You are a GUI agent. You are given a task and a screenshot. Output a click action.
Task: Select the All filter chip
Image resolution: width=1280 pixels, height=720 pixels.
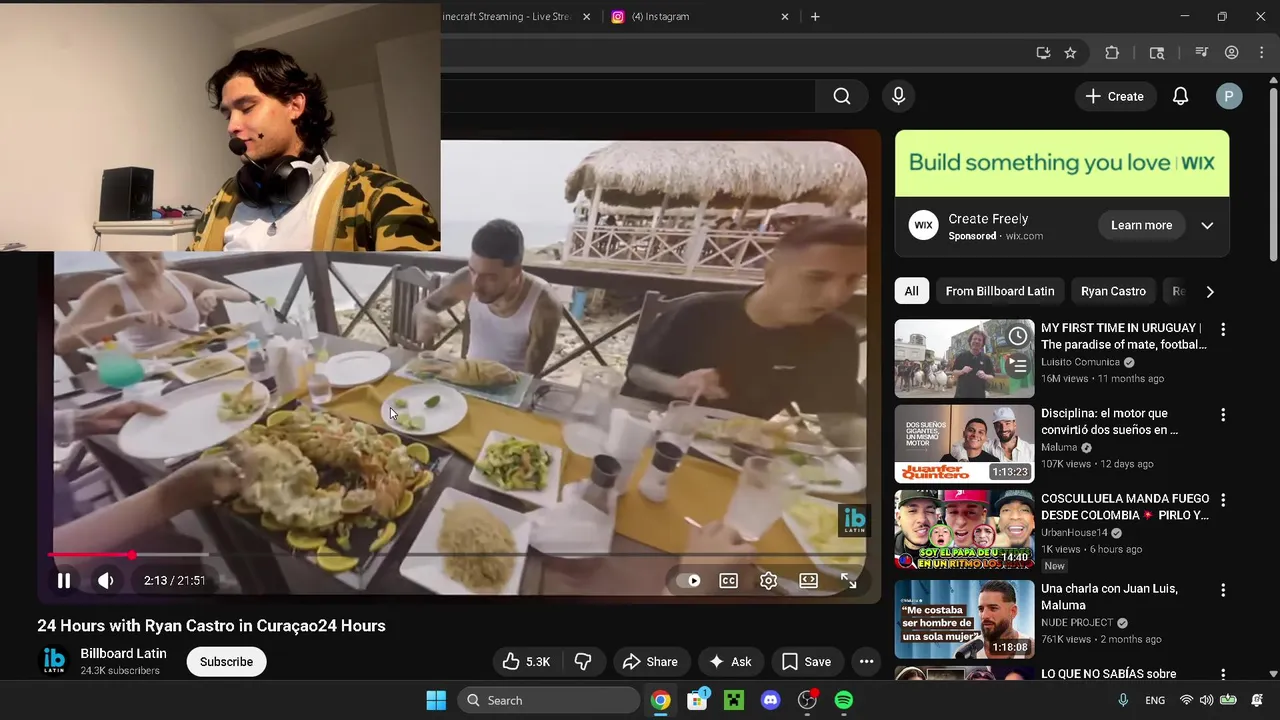tap(911, 291)
